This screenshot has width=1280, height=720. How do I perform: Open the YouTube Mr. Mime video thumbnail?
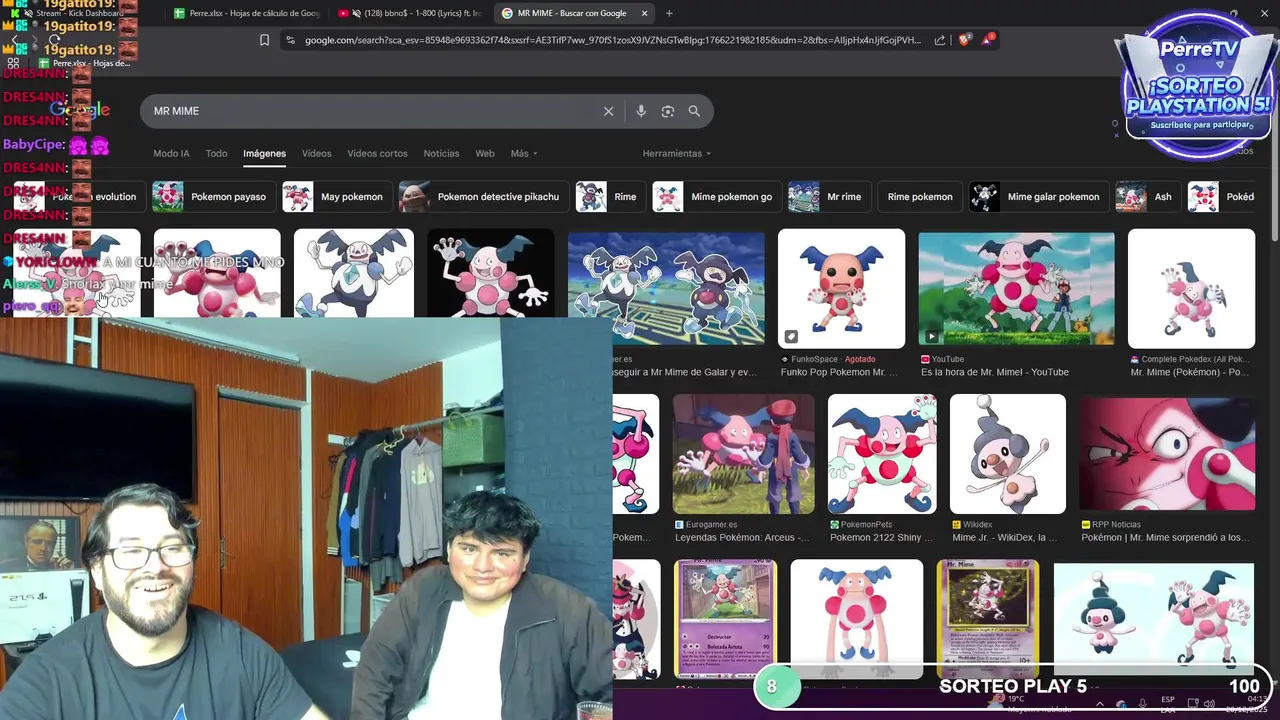(1016, 288)
